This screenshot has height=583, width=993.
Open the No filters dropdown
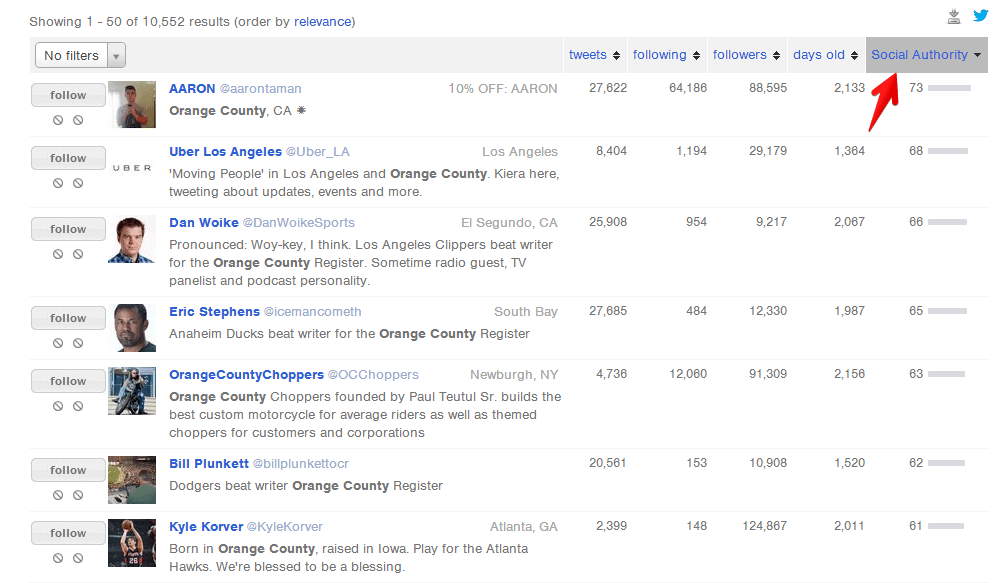tap(80, 56)
